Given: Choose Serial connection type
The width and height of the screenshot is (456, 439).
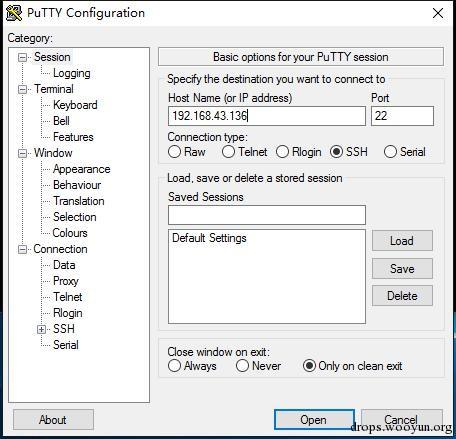Looking at the screenshot, I should (x=390, y=152).
